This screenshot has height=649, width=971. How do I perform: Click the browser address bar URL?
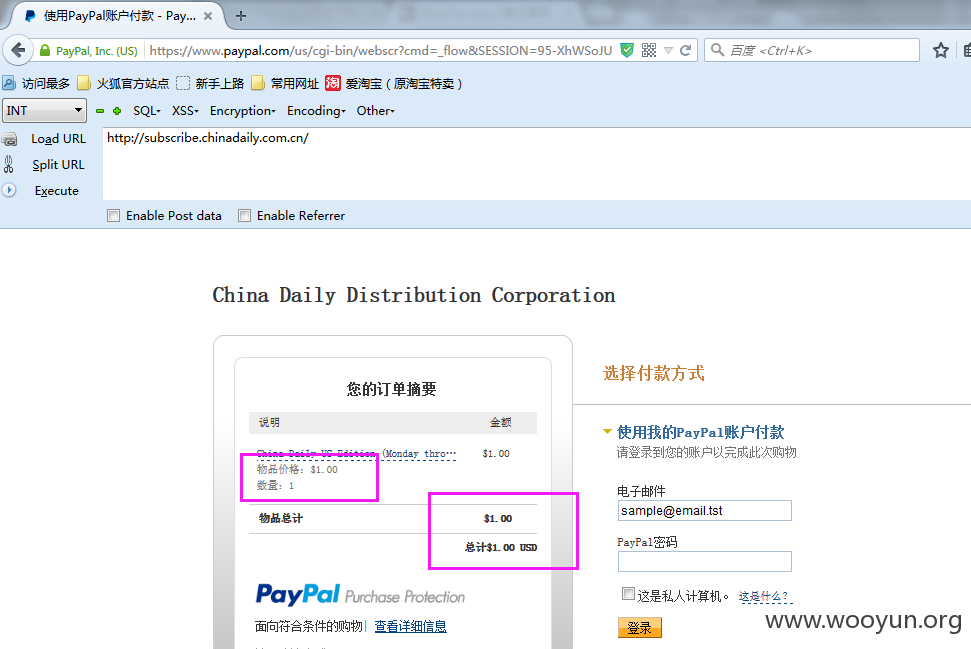pyautogui.click(x=380, y=50)
